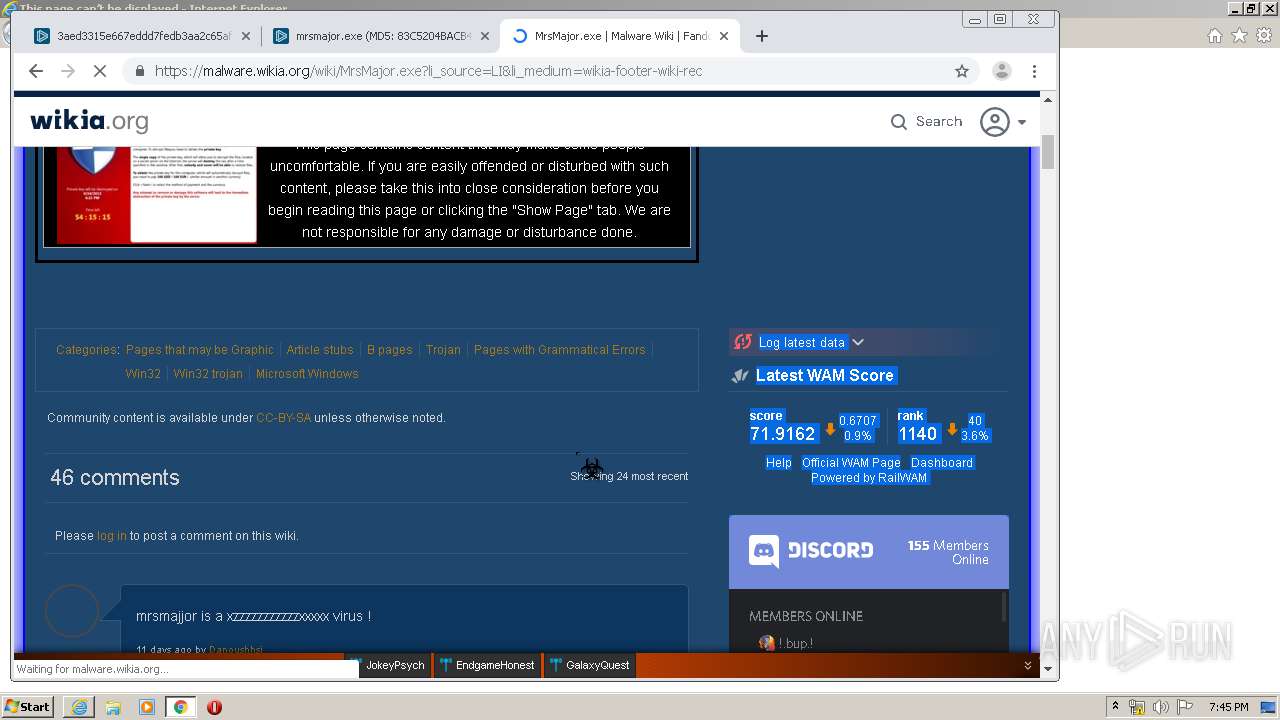Open the Chrome profile avatar
Viewport: 1280px width, 720px height.
pyautogui.click(x=1001, y=71)
